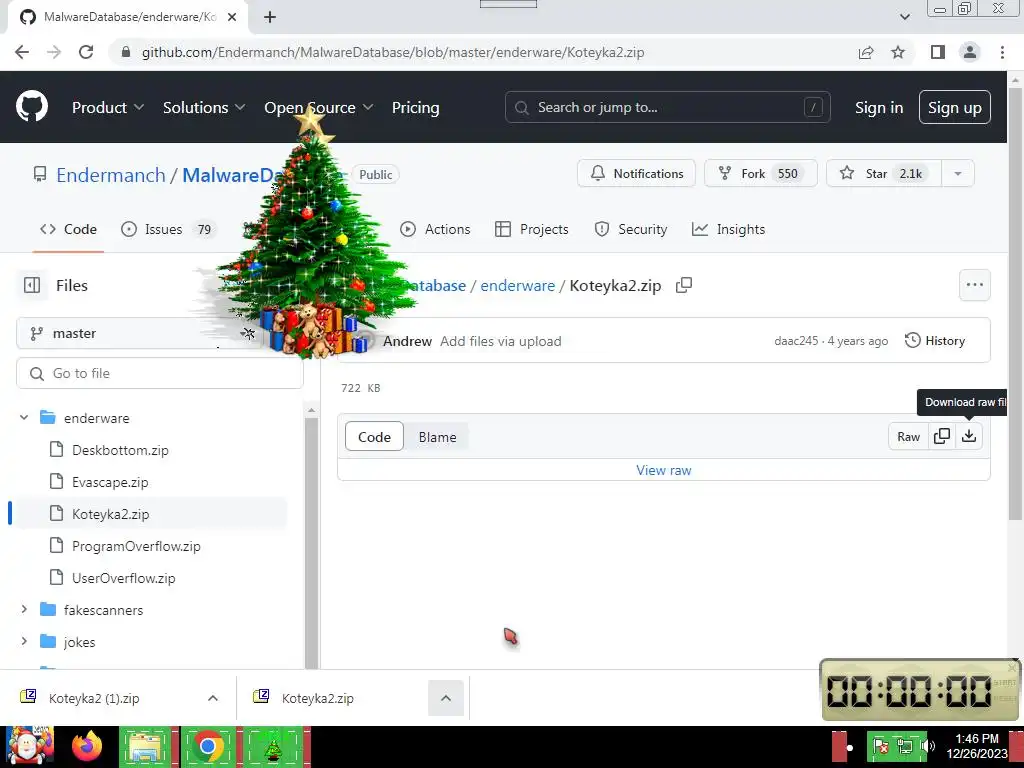
Task: Focus the Search or jump to field
Action: click(x=667, y=107)
